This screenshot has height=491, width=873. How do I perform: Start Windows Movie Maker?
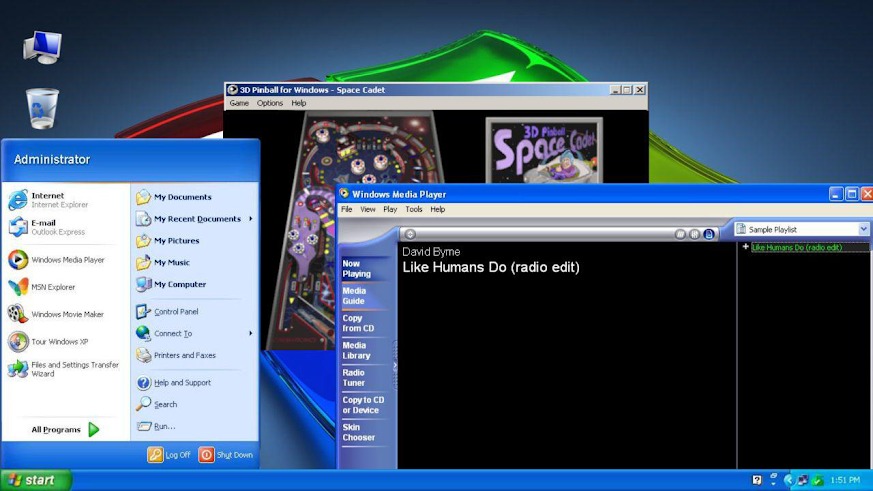pos(66,314)
